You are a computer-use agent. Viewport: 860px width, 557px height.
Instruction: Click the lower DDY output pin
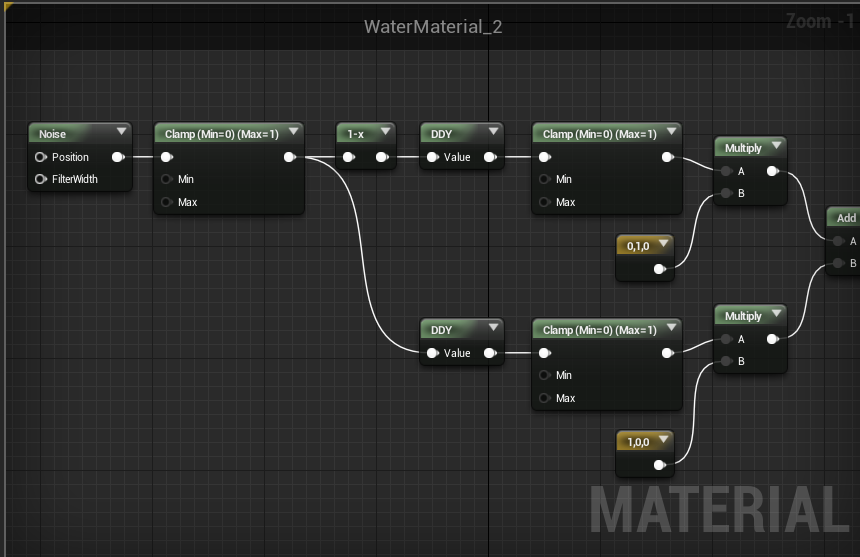490,353
